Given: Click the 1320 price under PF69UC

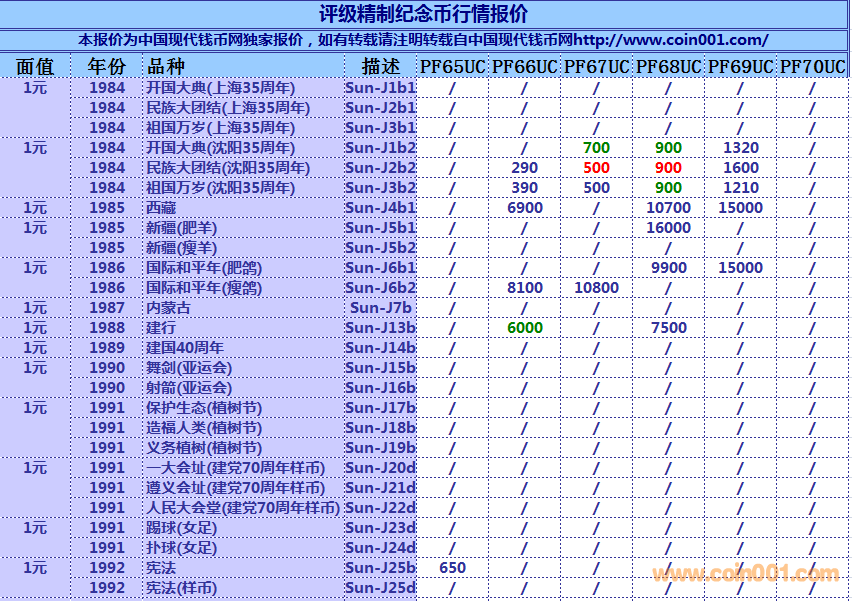Looking at the screenshot, I should (x=740, y=148).
